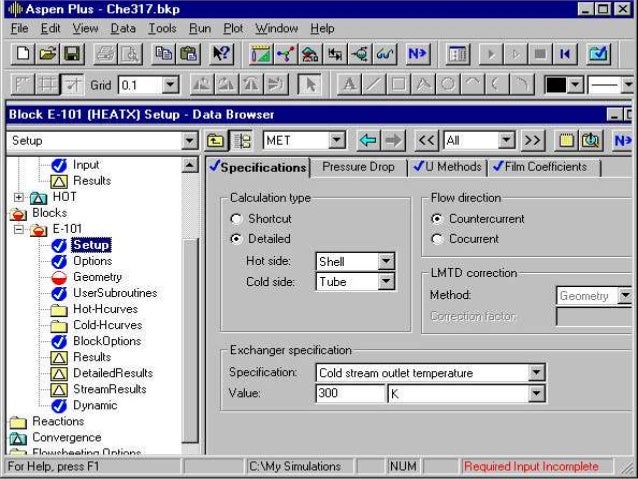
Task: Click the Print icon in toolbar
Action: (x=106, y=54)
